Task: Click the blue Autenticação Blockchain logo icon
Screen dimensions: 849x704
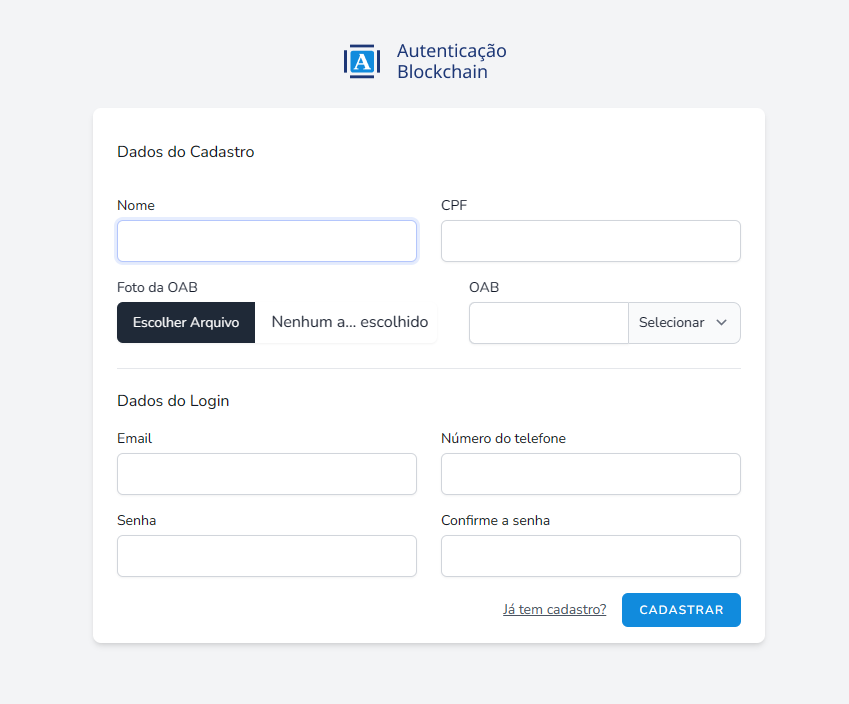Action: click(362, 61)
